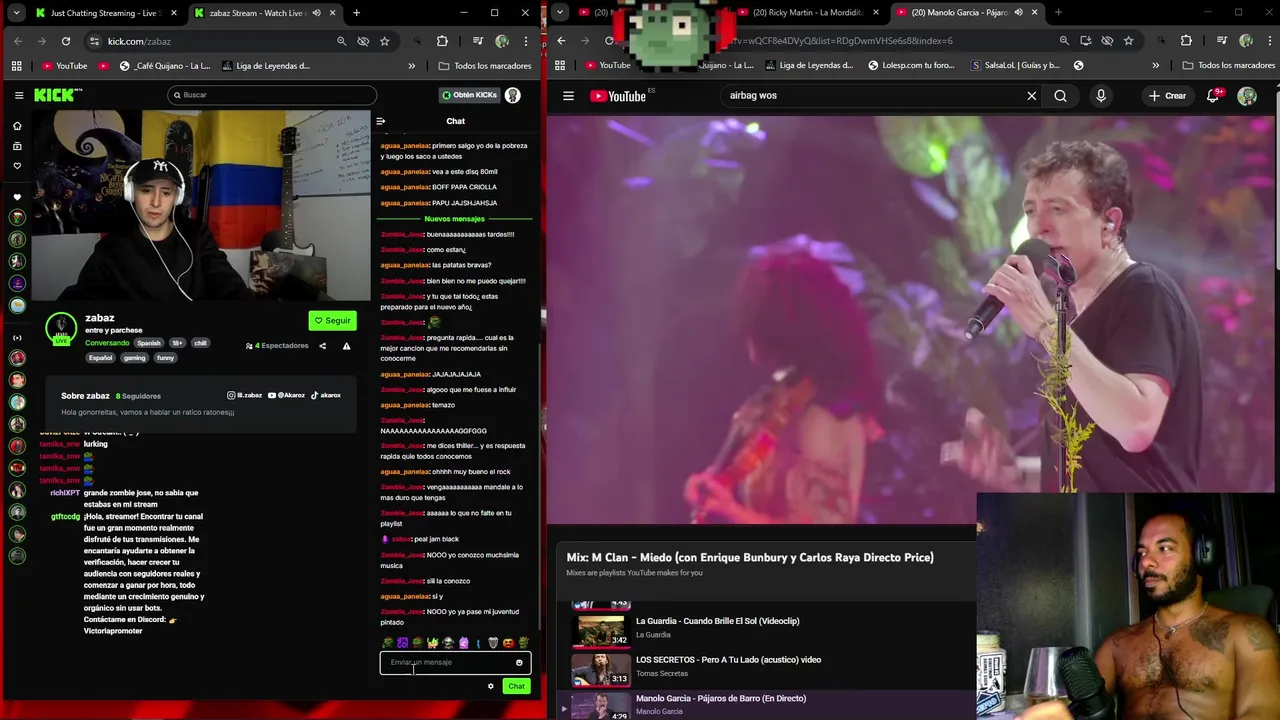The height and width of the screenshot is (720, 1280).
Task: Go to YouTube home via logo
Action: pyautogui.click(x=619, y=96)
